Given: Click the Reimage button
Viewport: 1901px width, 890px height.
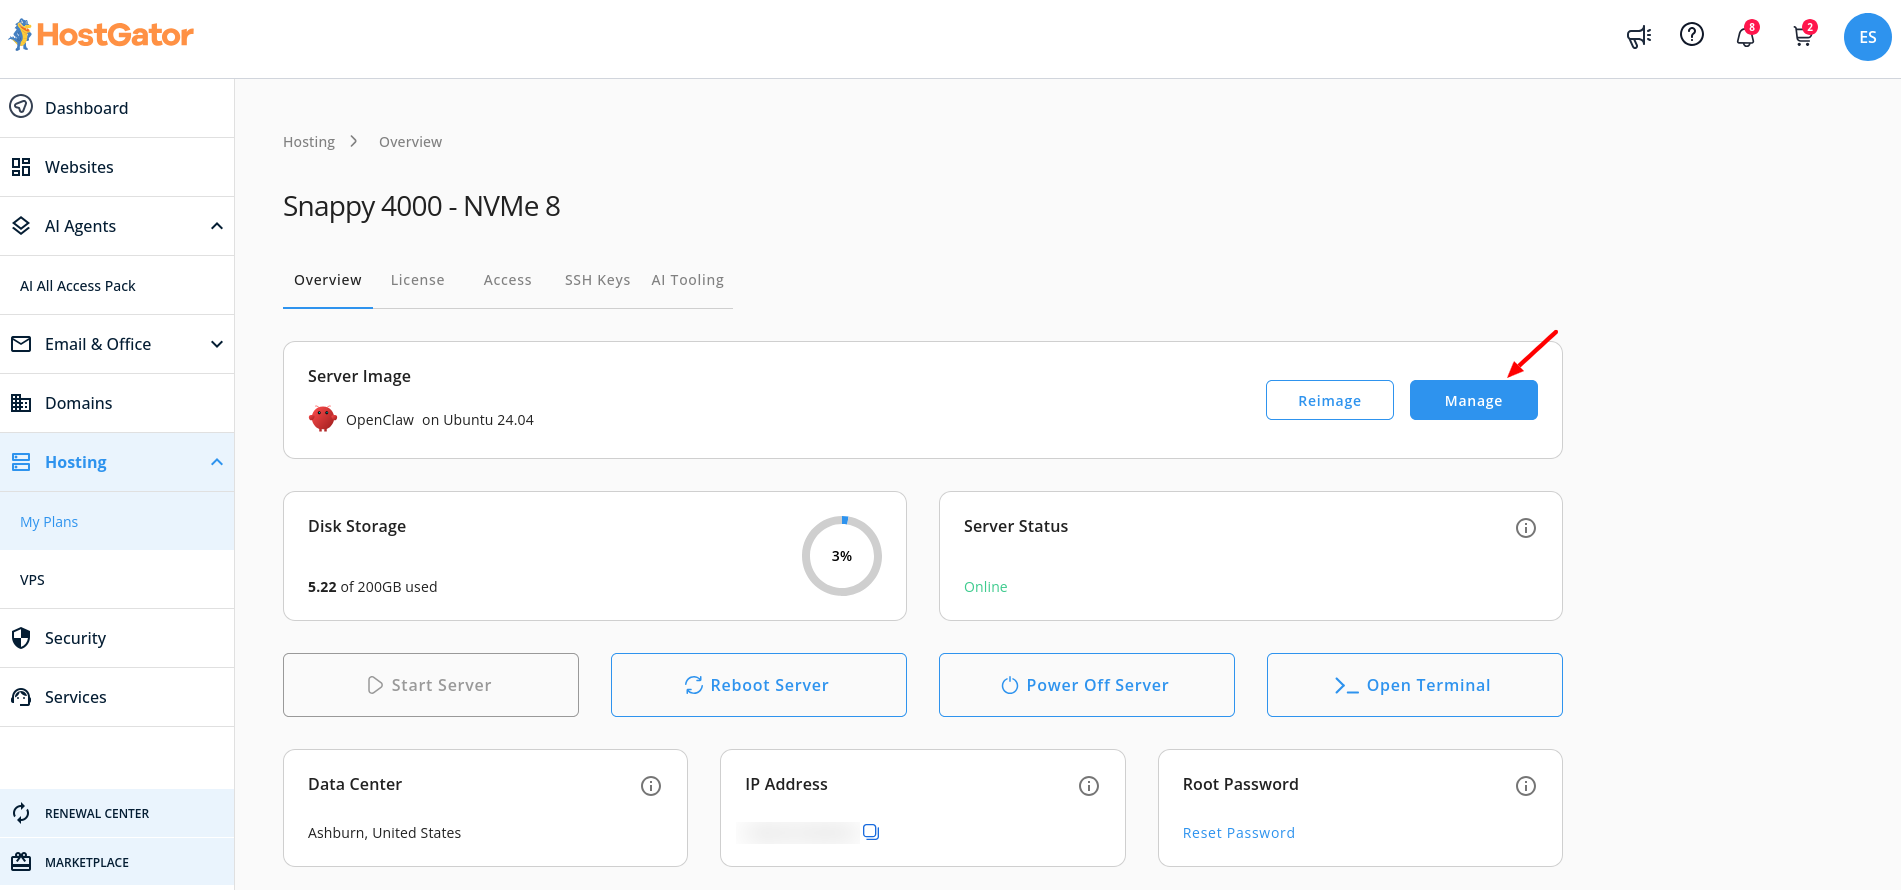Looking at the screenshot, I should (x=1330, y=400).
